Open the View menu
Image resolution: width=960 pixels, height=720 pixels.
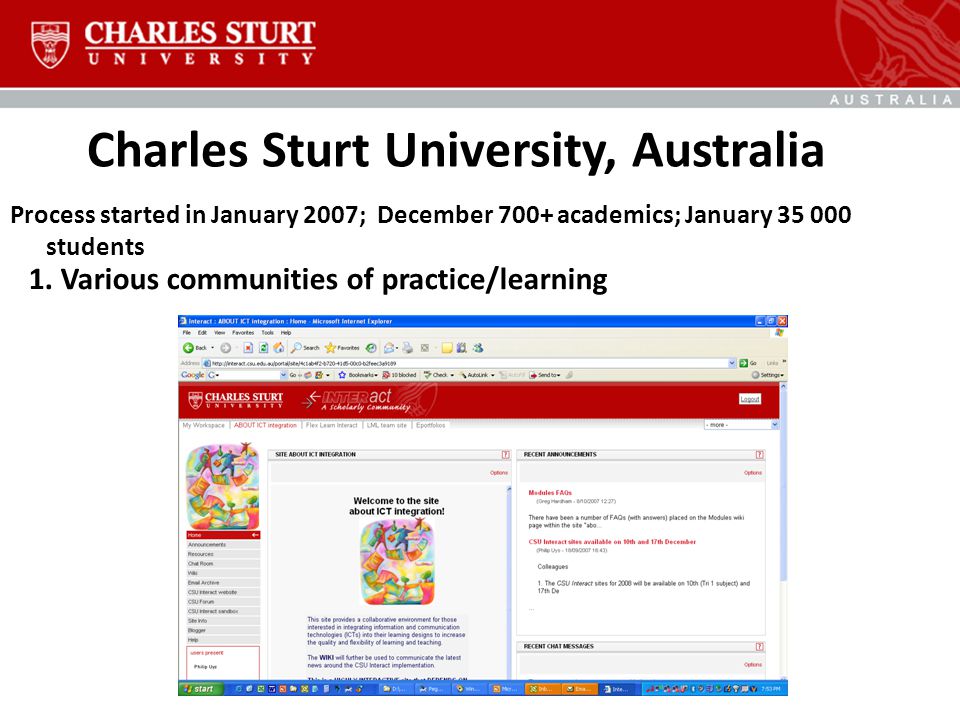(220, 332)
